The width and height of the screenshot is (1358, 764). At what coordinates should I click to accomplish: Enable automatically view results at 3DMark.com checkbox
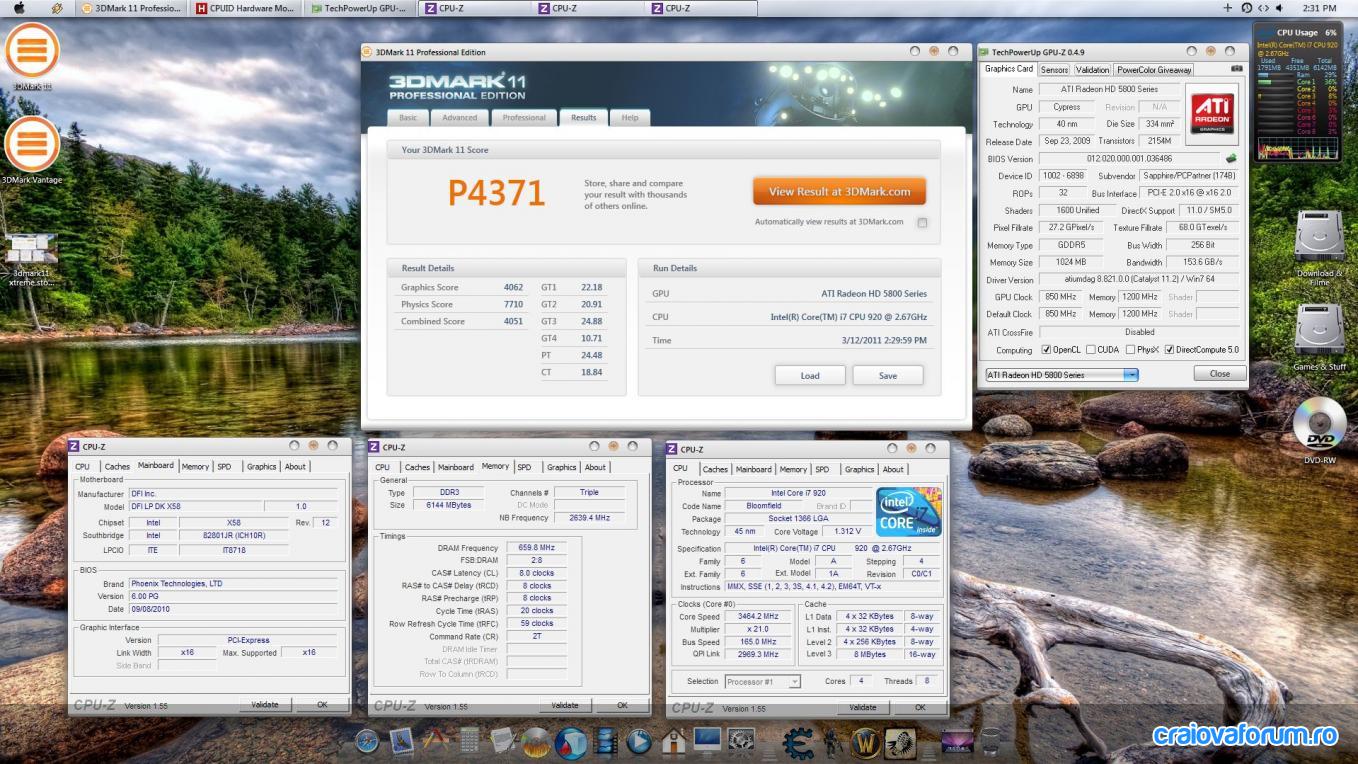(922, 223)
